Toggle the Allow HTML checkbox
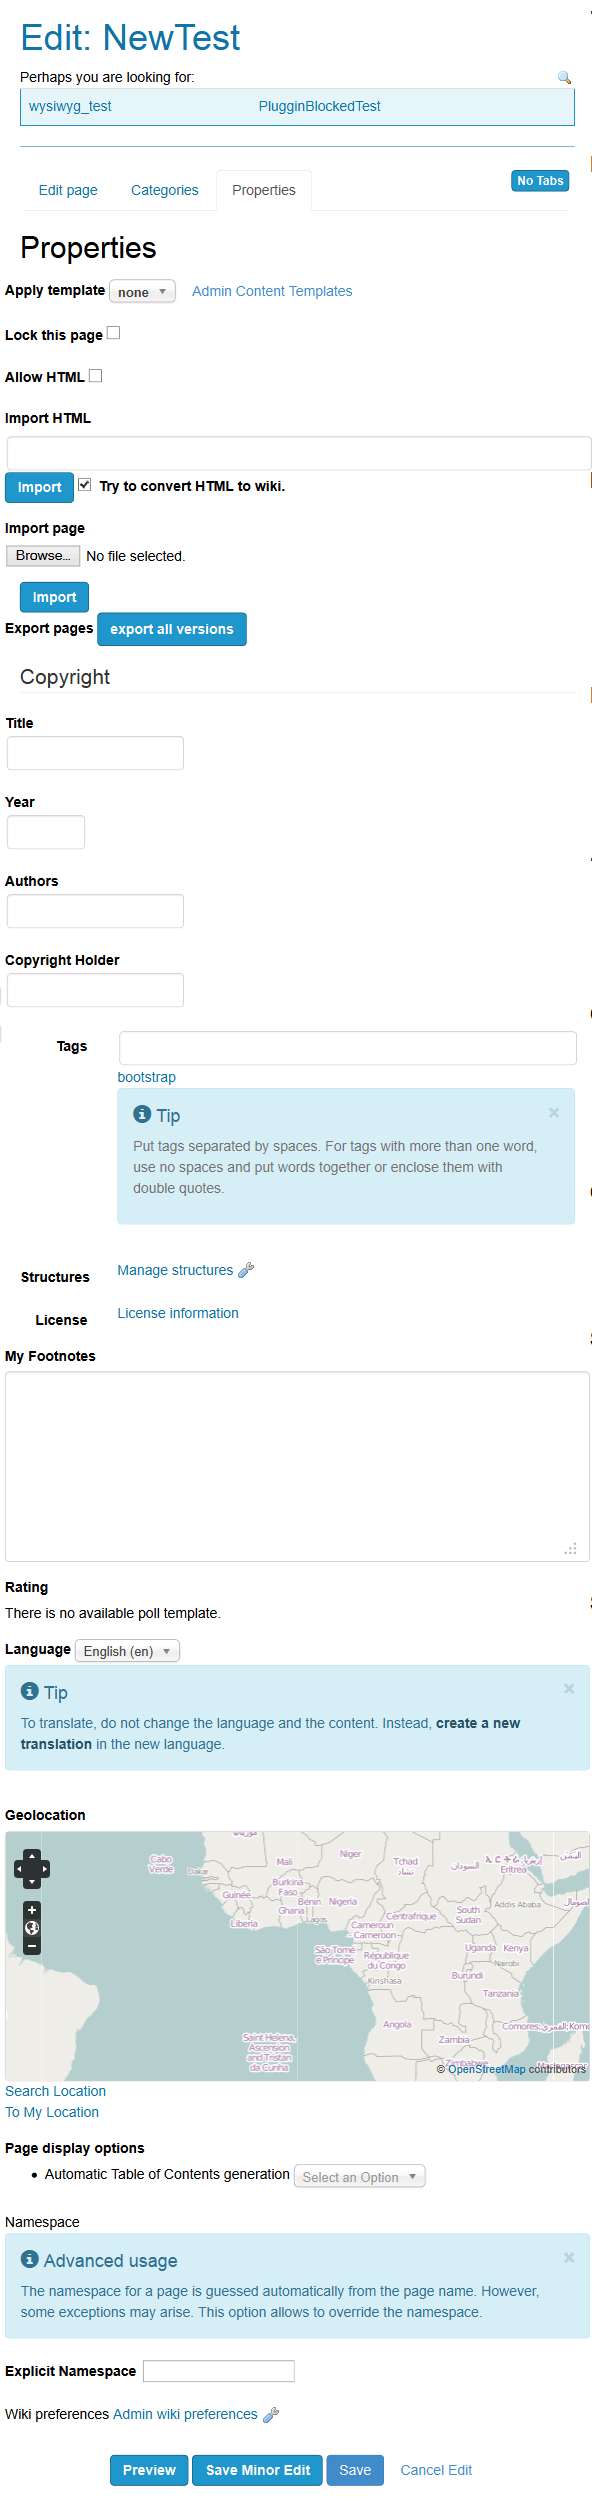This screenshot has width=592, height=2504. [96, 376]
